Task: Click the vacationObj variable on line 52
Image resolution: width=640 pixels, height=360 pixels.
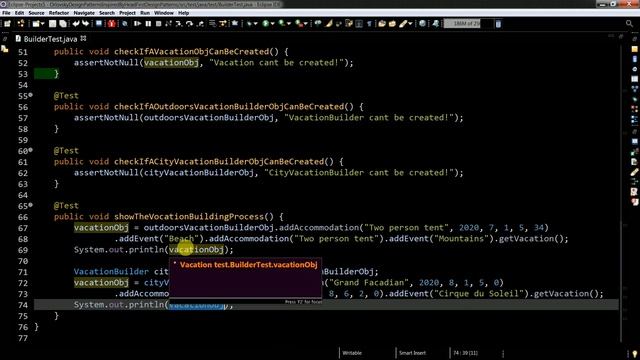Action: (171, 63)
